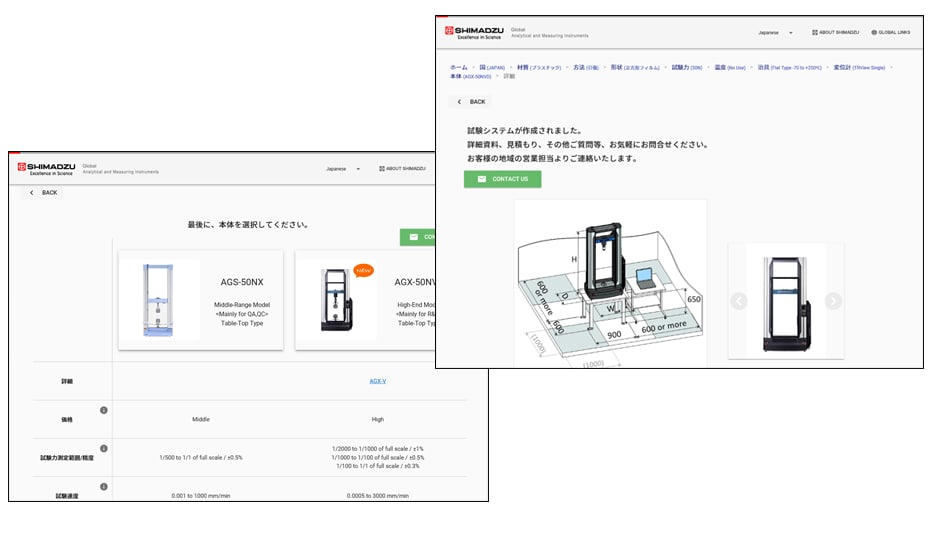This screenshot has height=549, width=929.
Task: Open ABOUT SHIMADZU menu in left window
Action: [x=402, y=169]
